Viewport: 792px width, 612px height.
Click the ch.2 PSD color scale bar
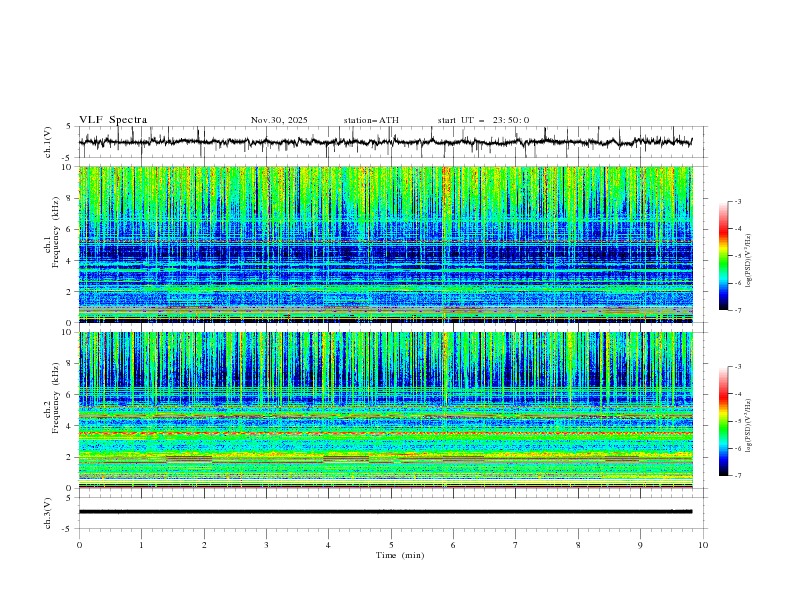pyautogui.click(x=723, y=421)
